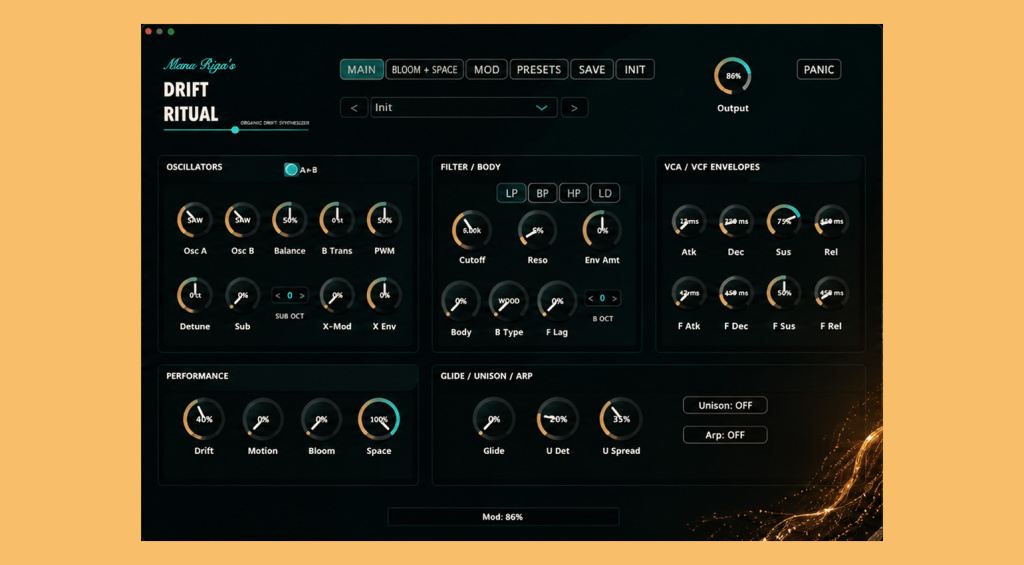Viewport: 1024px width, 565px height.
Task: Open the Init preset dropdown
Action: [x=464, y=108]
